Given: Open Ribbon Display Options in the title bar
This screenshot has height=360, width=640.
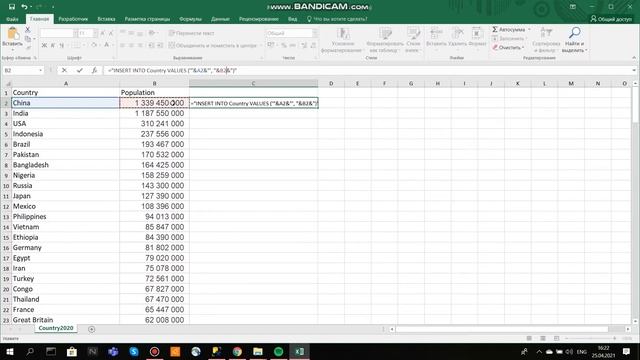Looking at the screenshot, I should point(573,7).
